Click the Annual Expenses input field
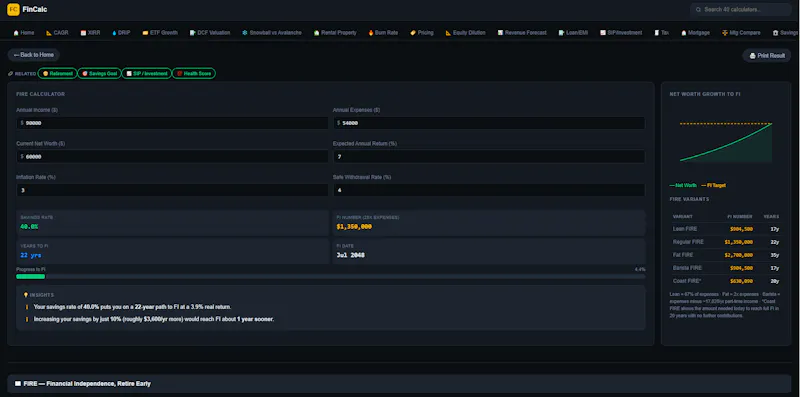This screenshot has height=397, width=800. tap(489, 123)
